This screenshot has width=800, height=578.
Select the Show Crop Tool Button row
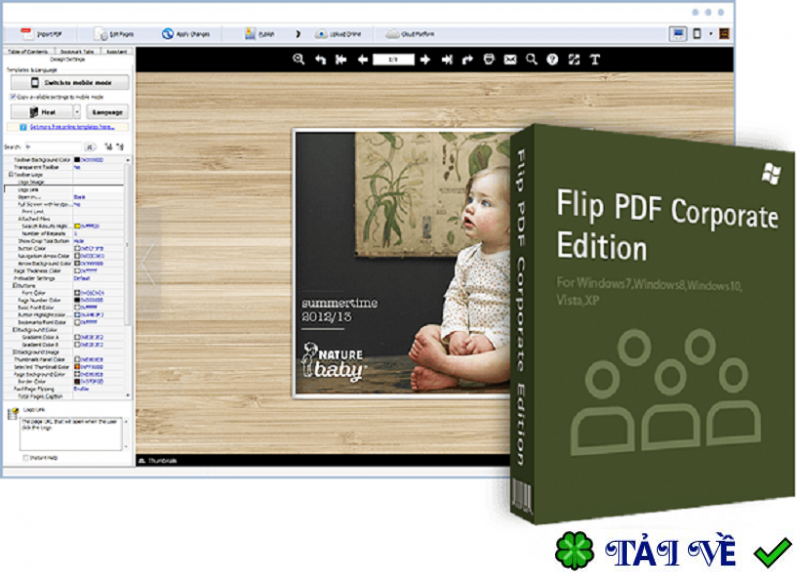tap(64, 241)
